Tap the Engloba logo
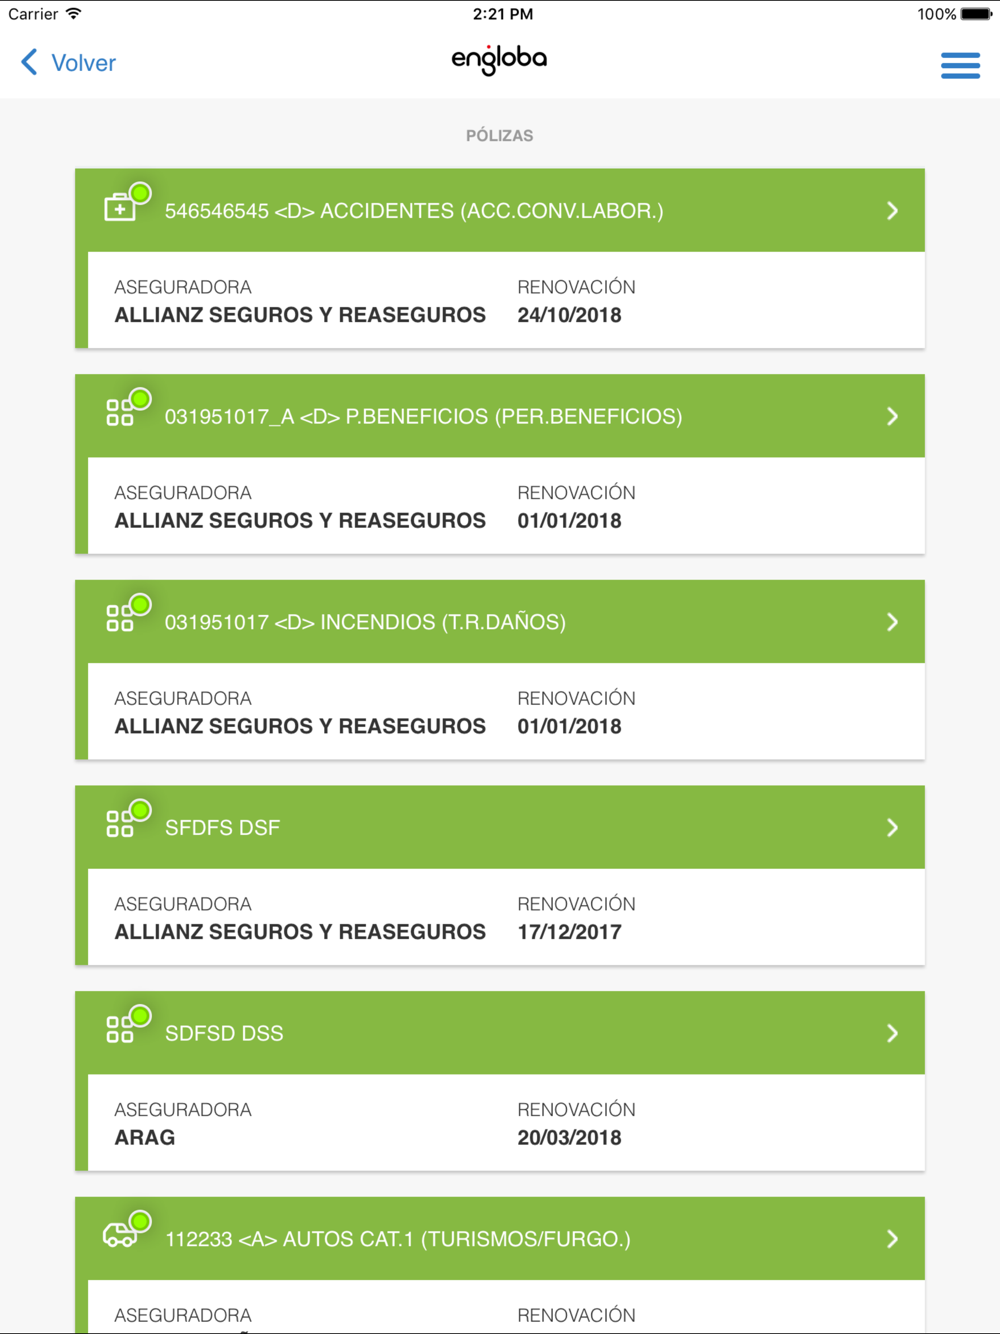1000x1334 pixels. (x=499, y=60)
